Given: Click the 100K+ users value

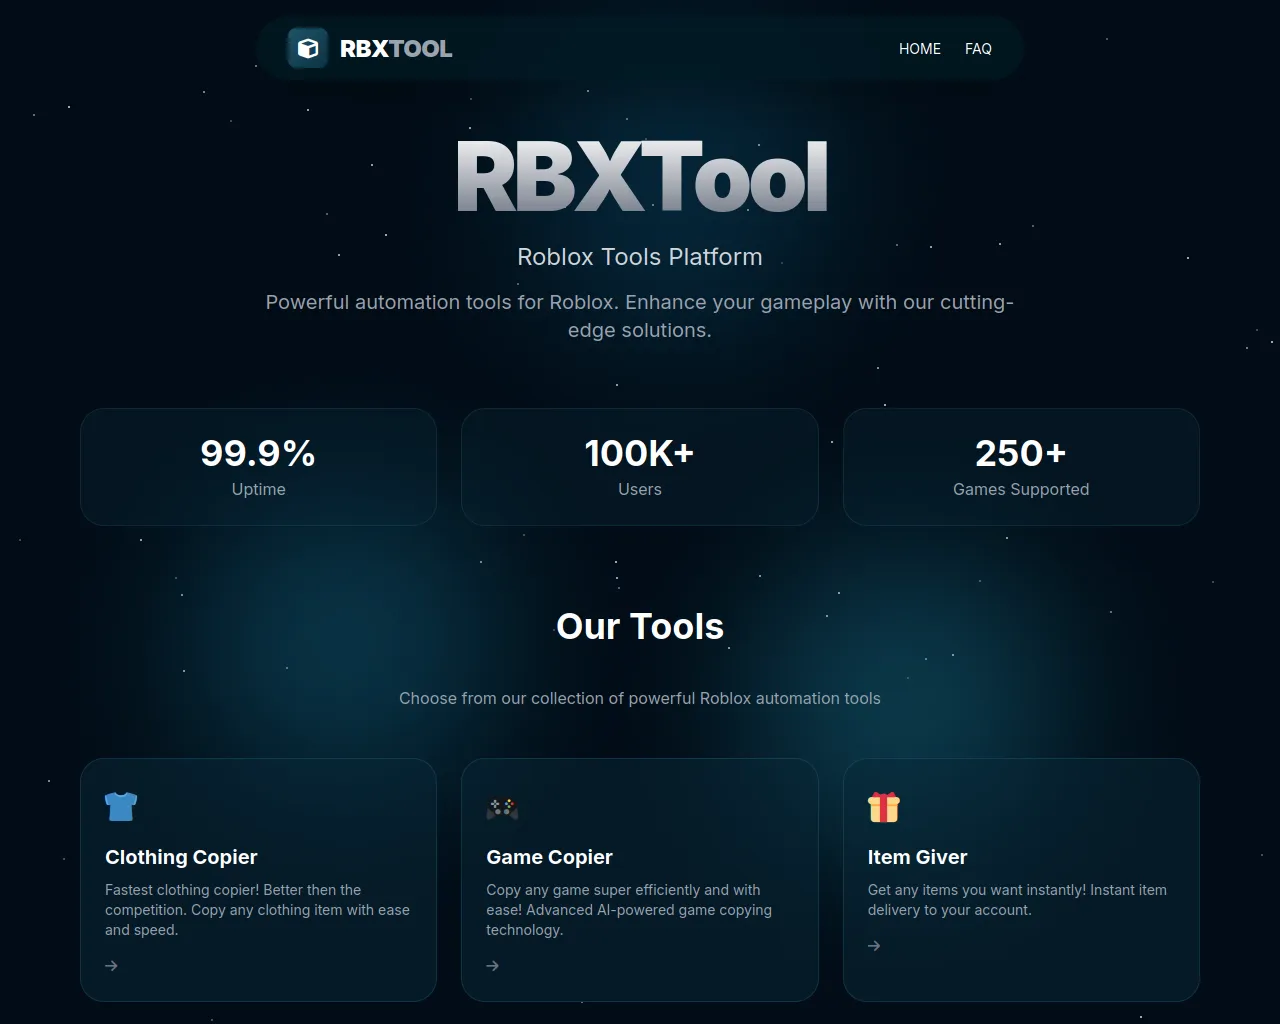Looking at the screenshot, I should tap(640, 453).
